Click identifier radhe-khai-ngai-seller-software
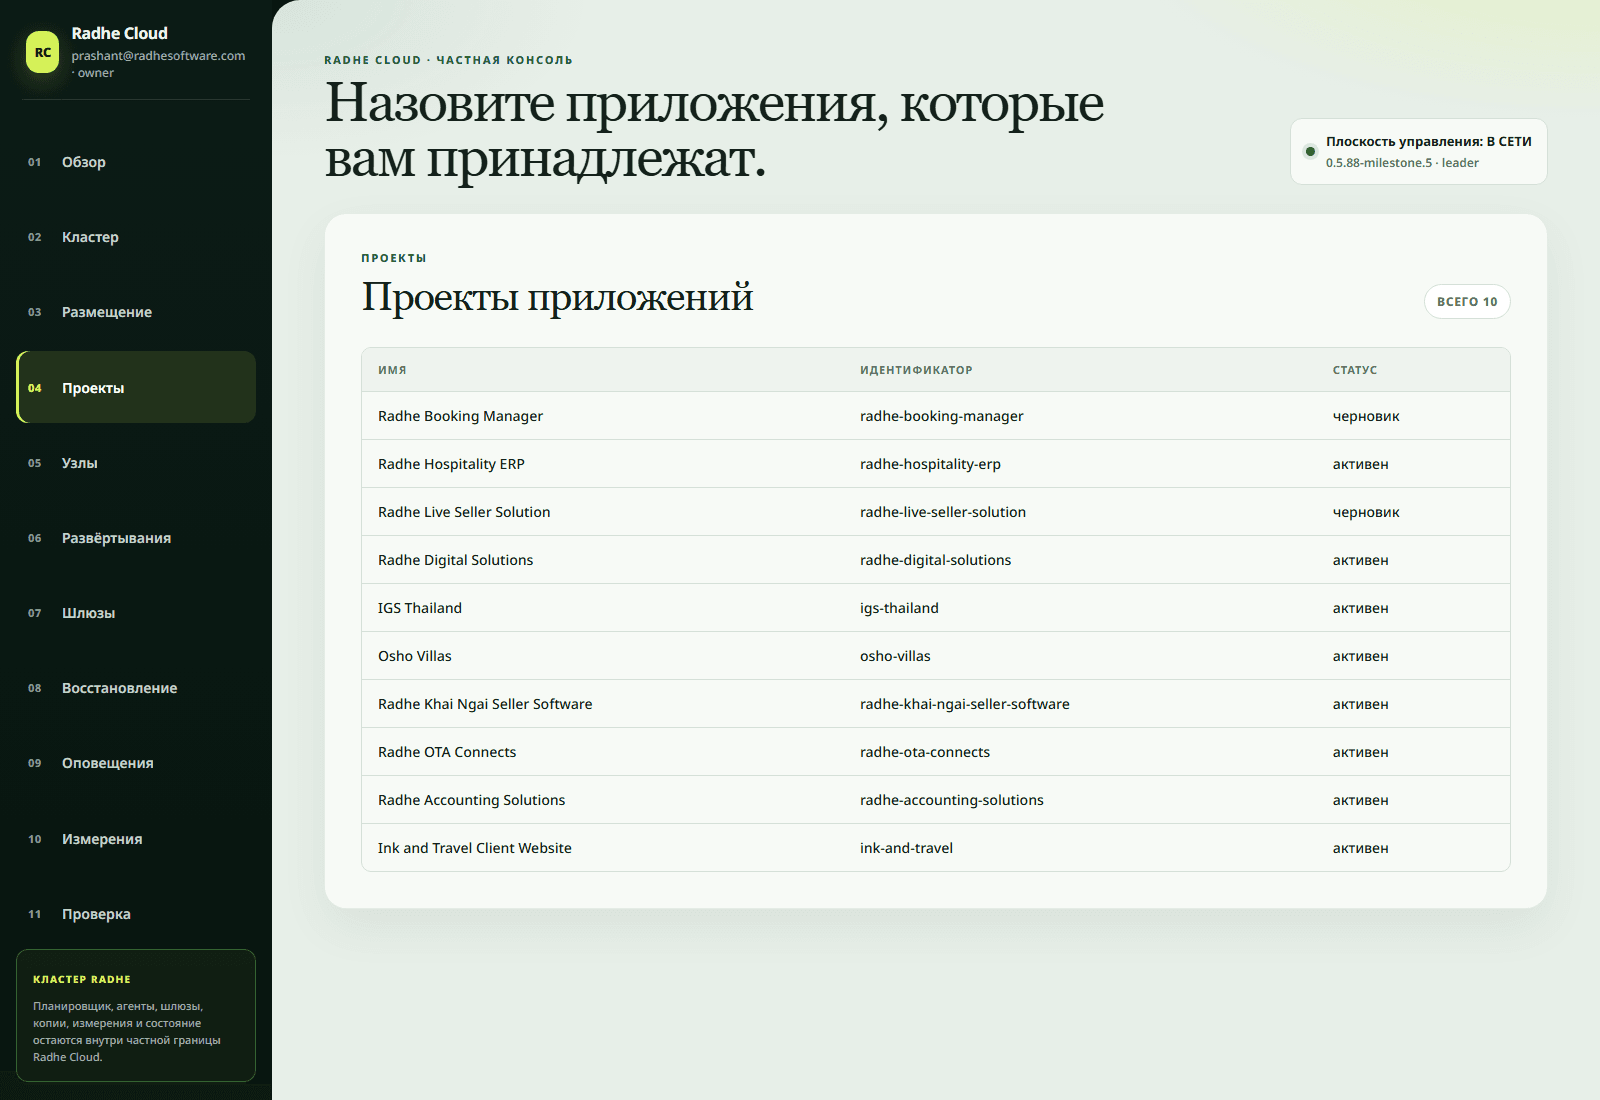The width and height of the screenshot is (1600, 1100). [x=965, y=704]
